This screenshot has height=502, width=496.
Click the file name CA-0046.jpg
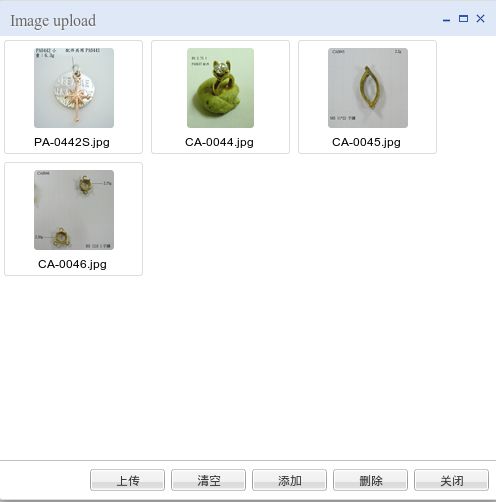coord(72,264)
